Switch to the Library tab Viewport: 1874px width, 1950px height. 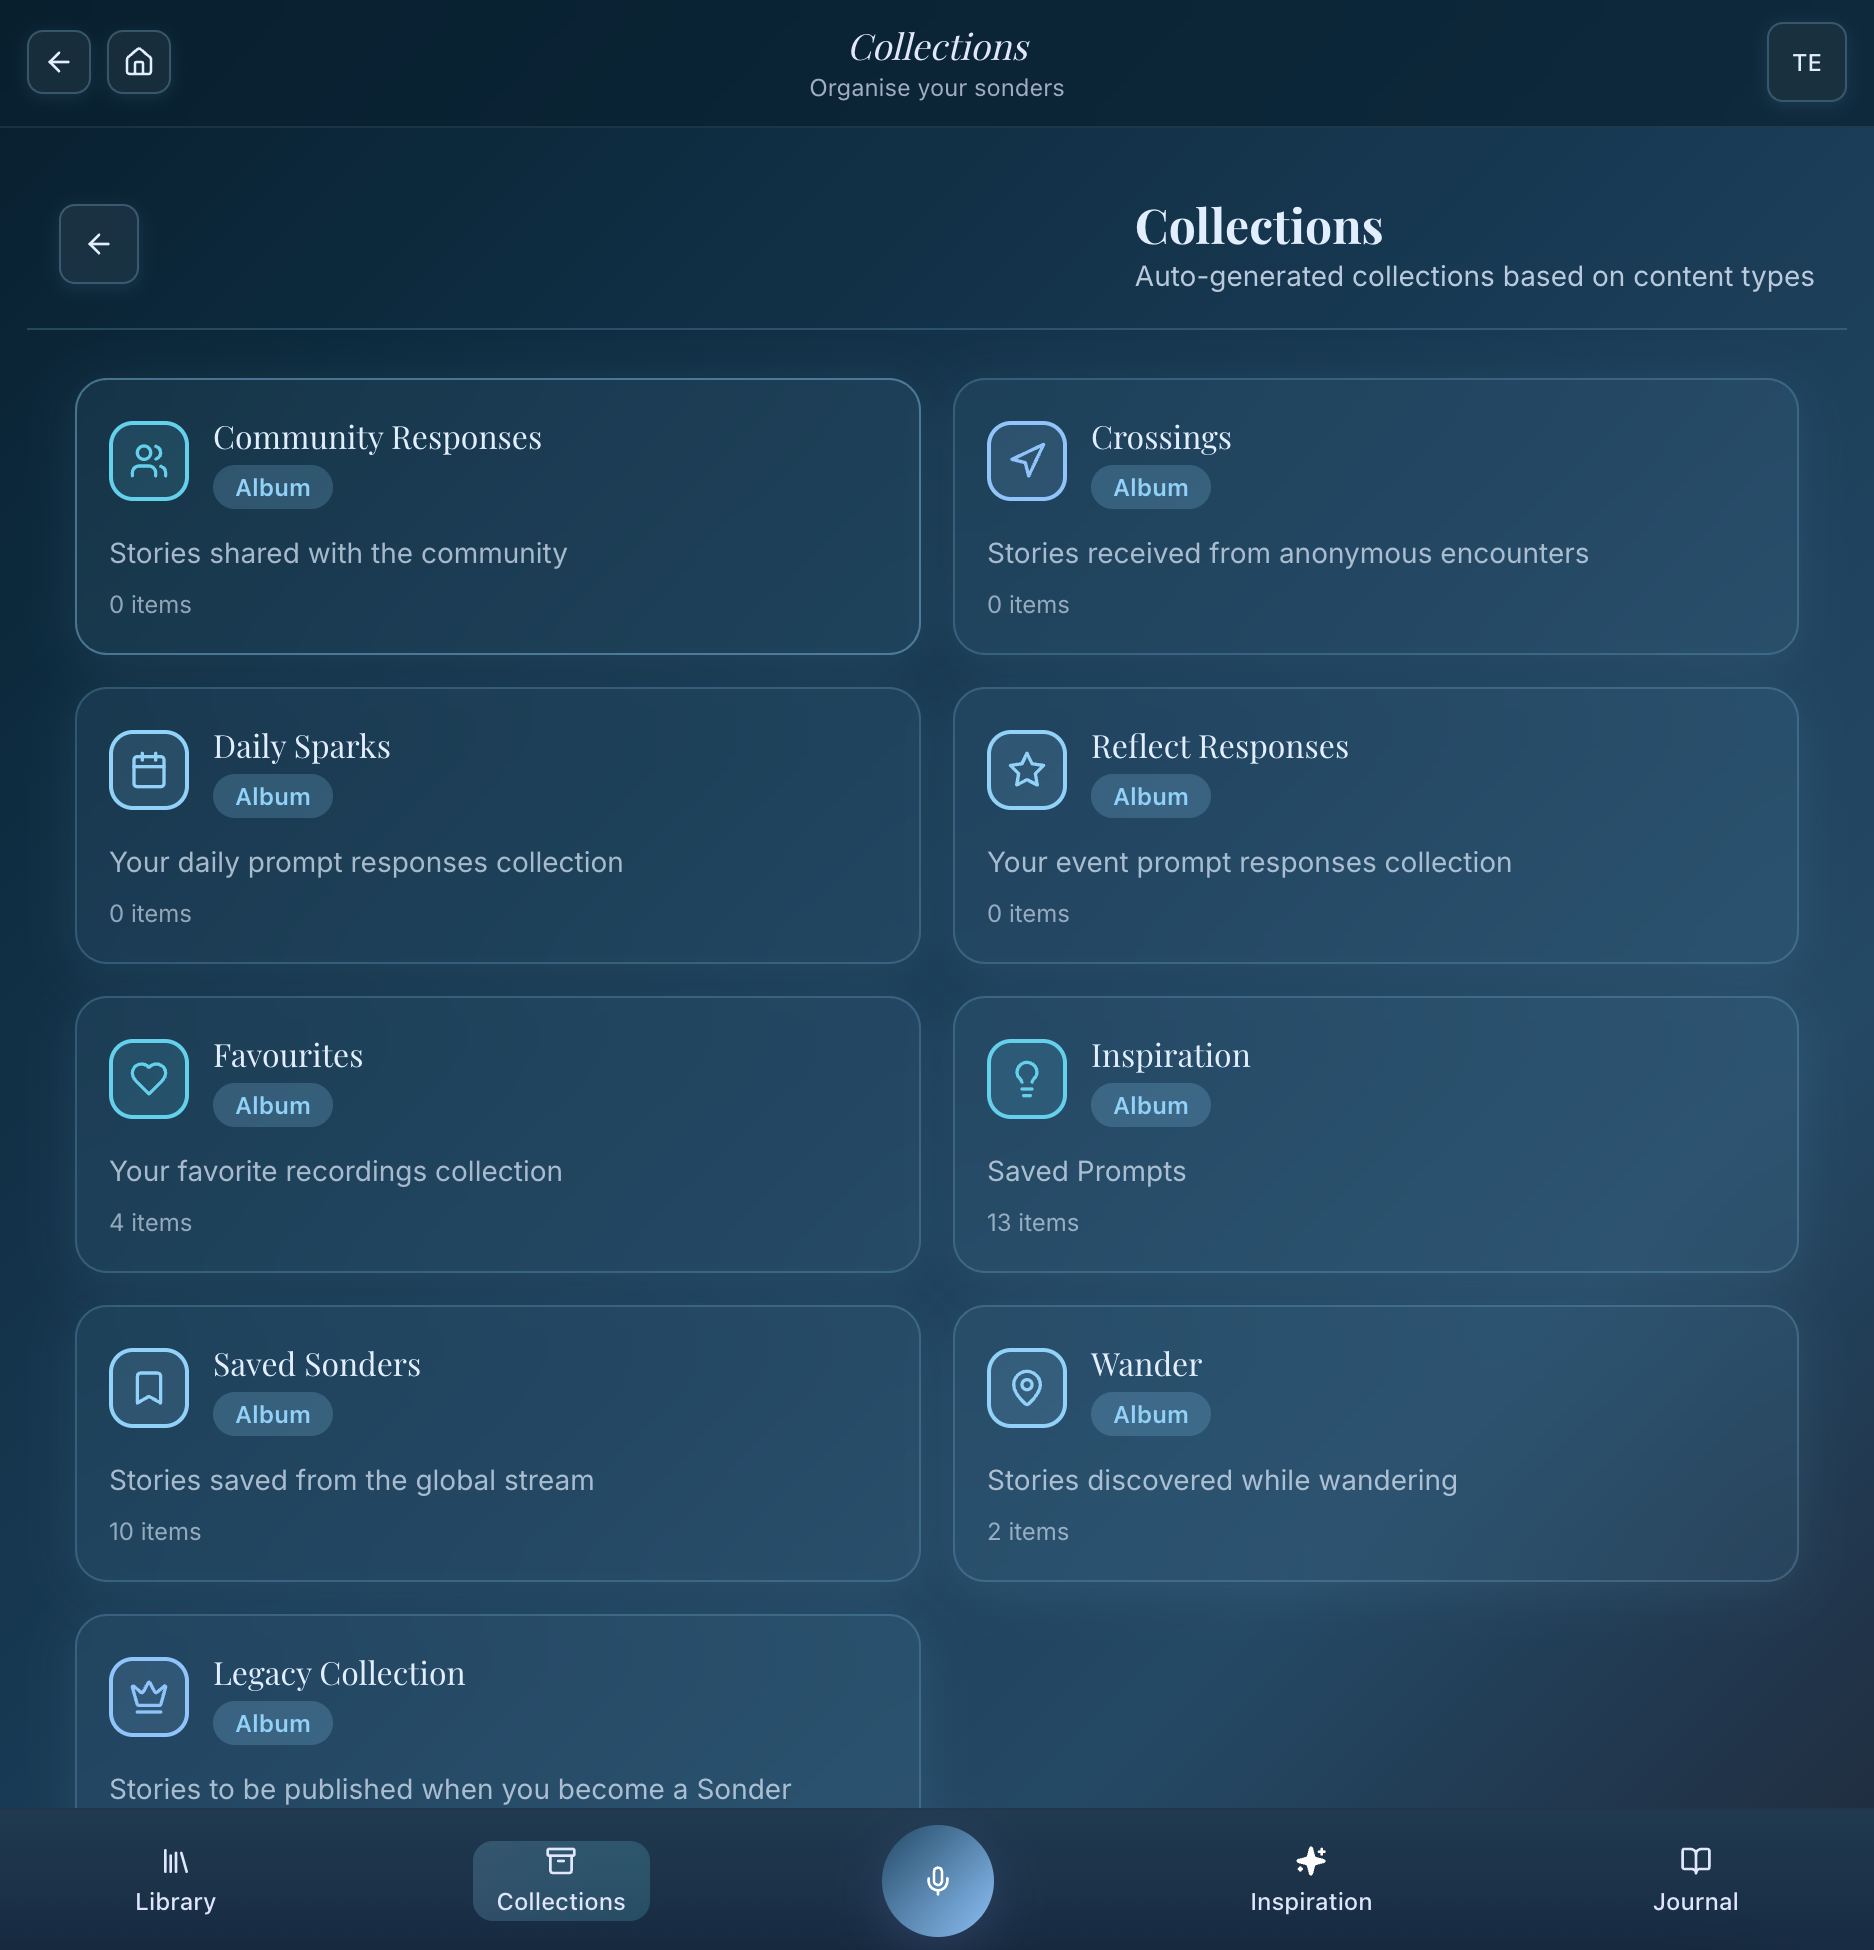[175, 1880]
